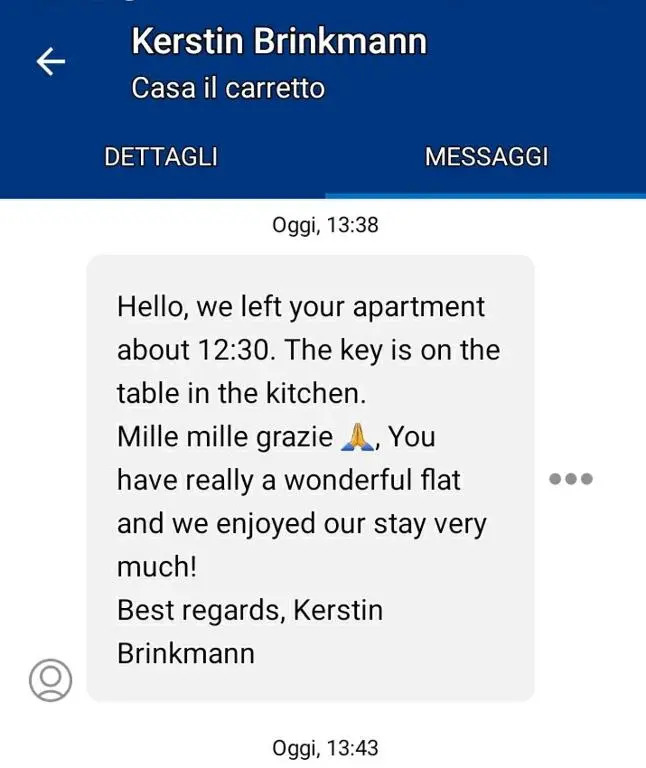Select the MESSAGGI tab
646x768 pixels.
(486, 157)
